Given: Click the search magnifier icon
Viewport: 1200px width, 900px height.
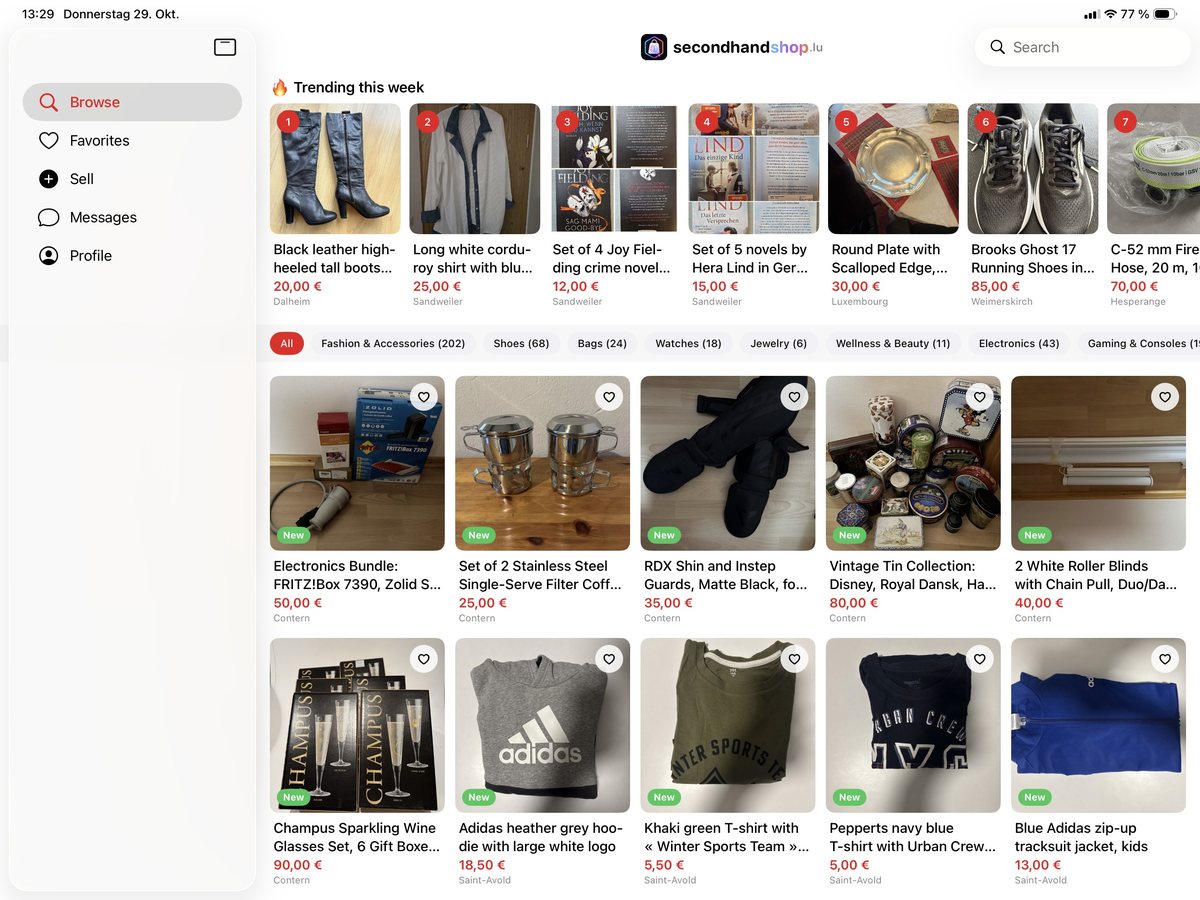Looking at the screenshot, I should coord(997,47).
